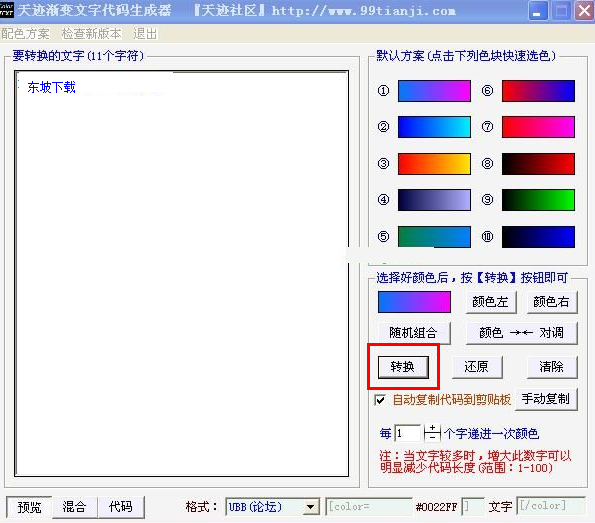Increase step count with plus stepper
Viewport: 595px width, 523px height.
pos(432,428)
